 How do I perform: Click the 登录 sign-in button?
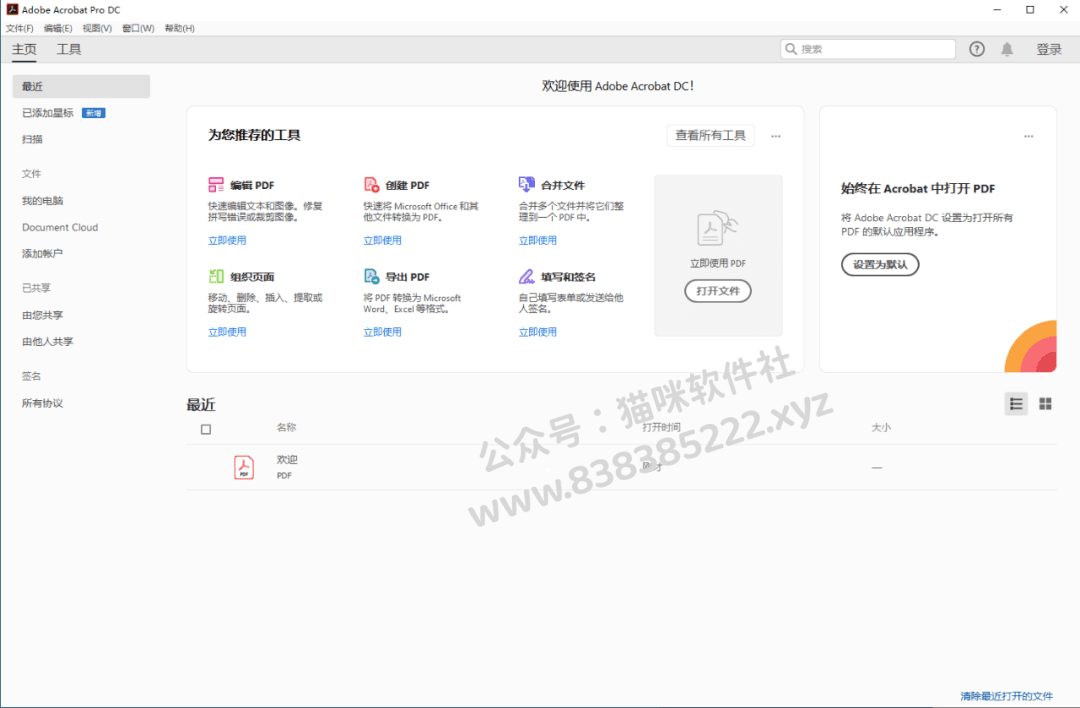tap(1049, 50)
